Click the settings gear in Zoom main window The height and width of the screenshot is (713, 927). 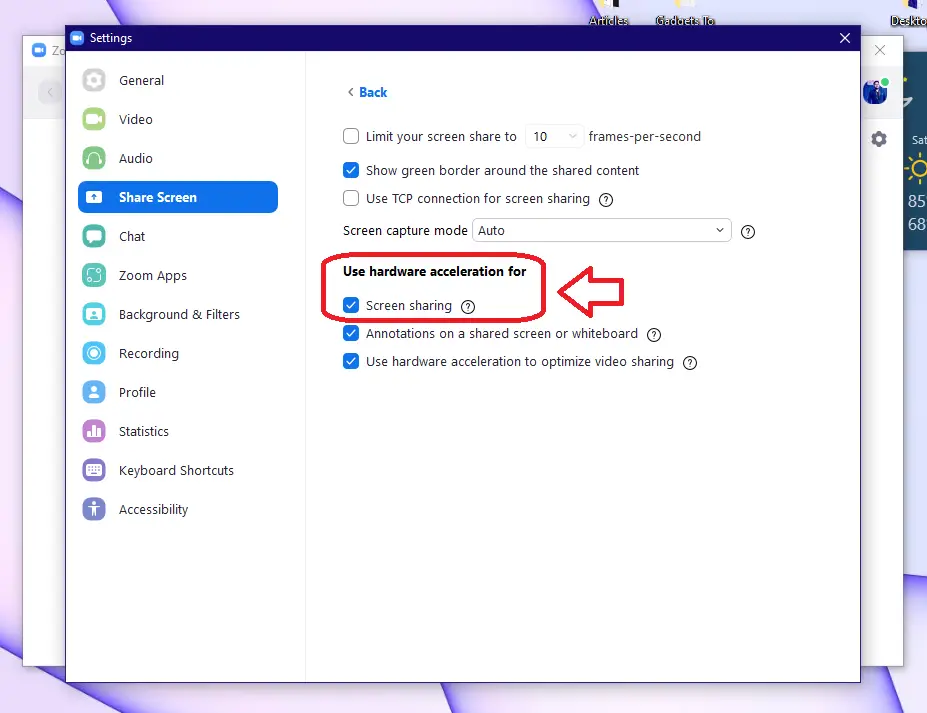[x=879, y=139]
